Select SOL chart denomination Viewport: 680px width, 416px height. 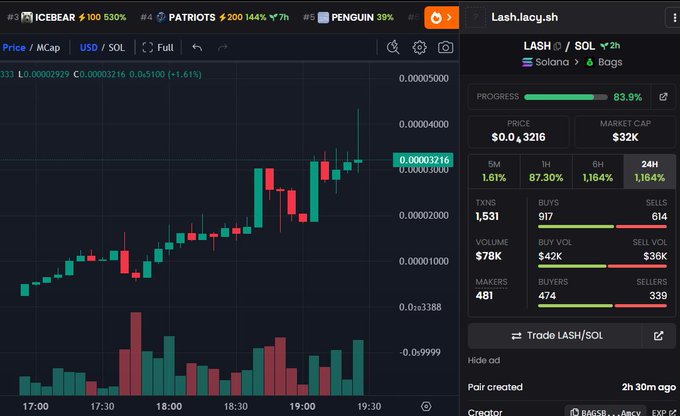pyautogui.click(x=116, y=48)
